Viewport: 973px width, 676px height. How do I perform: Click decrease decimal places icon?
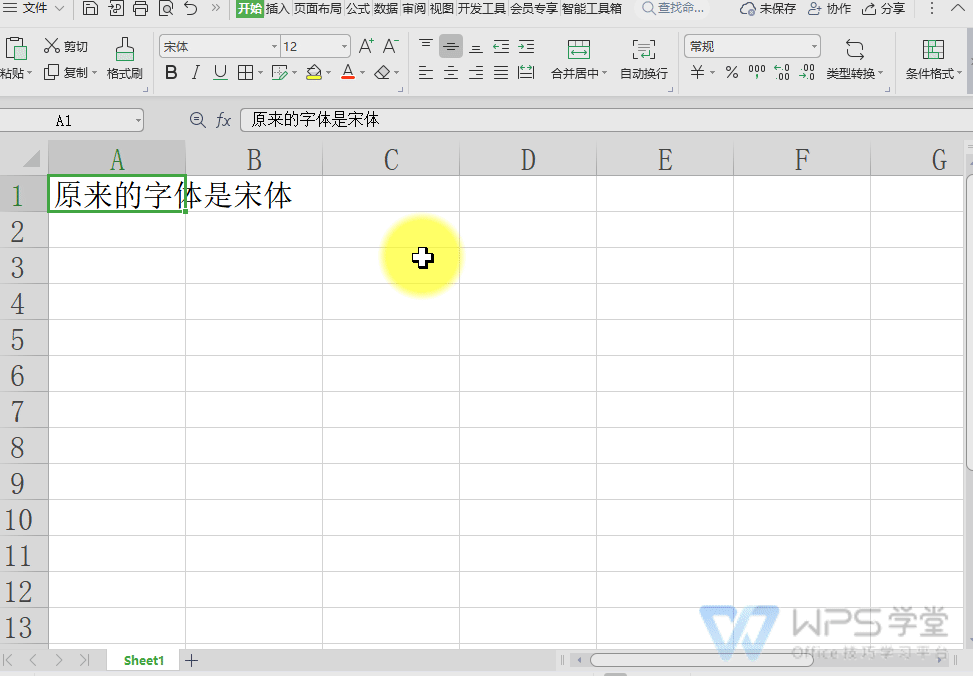(x=807, y=73)
